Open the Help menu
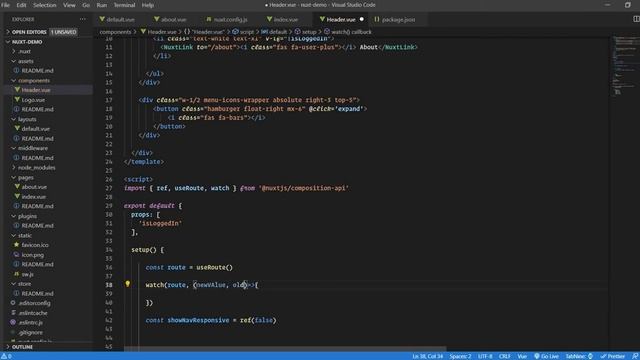 tap(148, 5)
